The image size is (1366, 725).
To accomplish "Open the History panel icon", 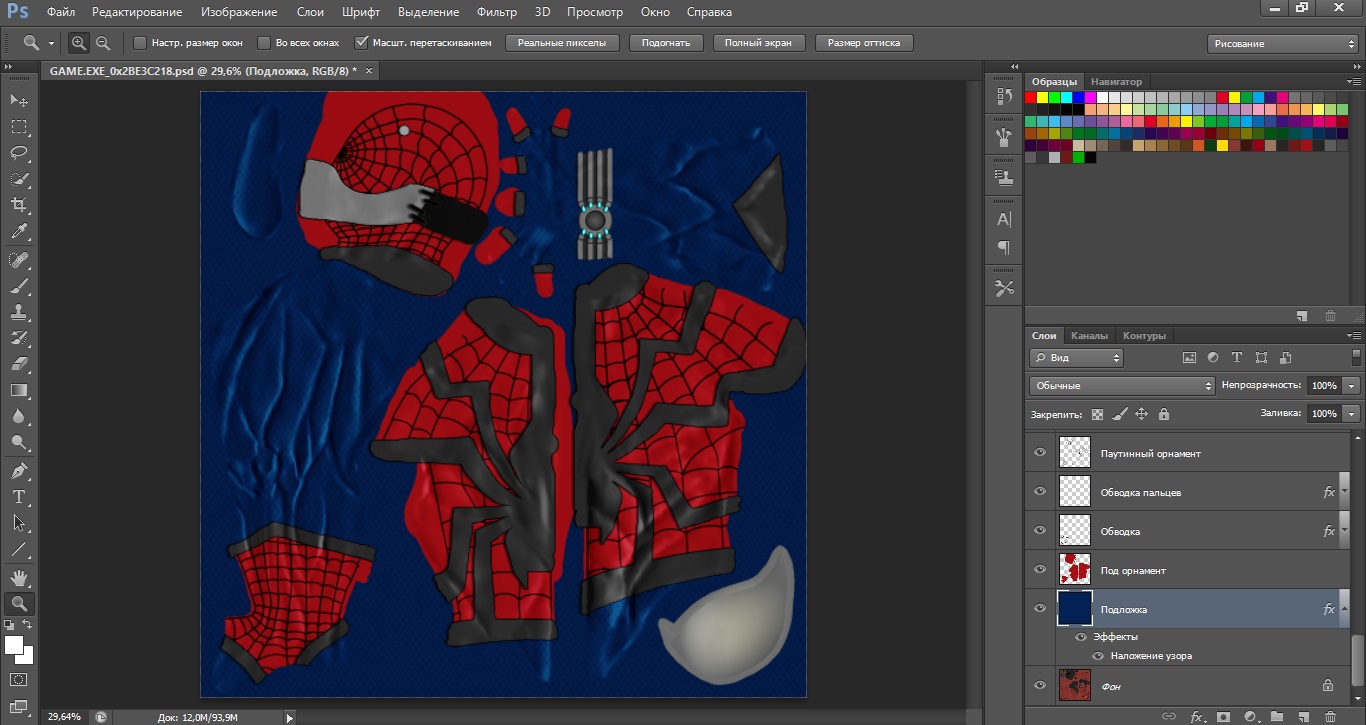I will click(x=1004, y=97).
